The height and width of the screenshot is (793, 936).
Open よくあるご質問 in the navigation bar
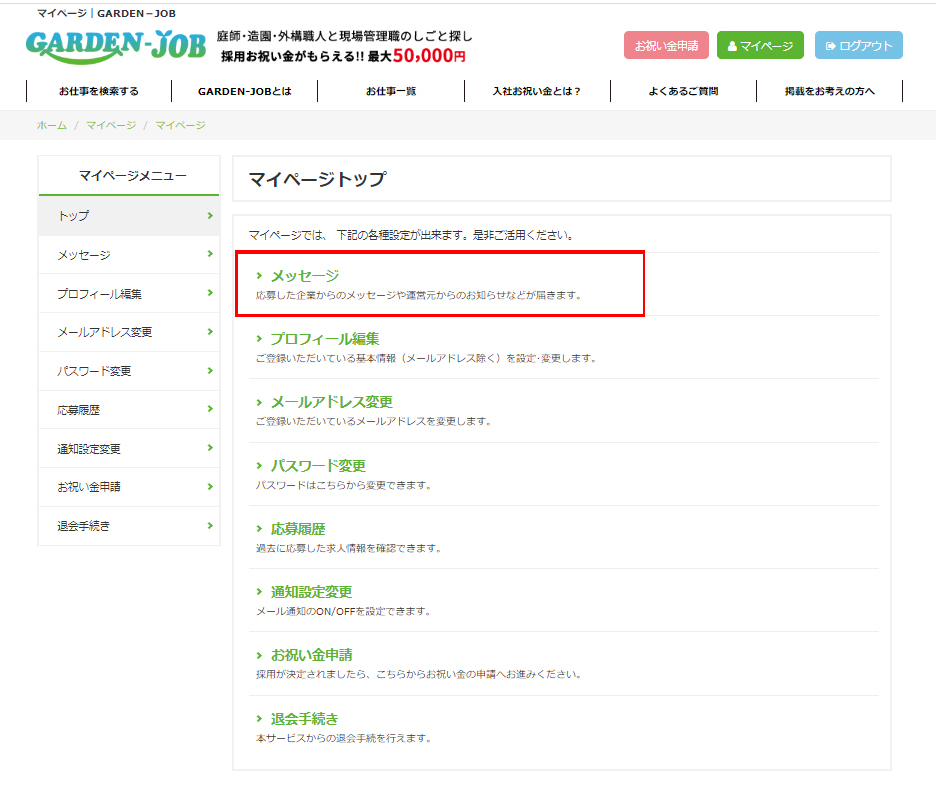click(683, 91)
